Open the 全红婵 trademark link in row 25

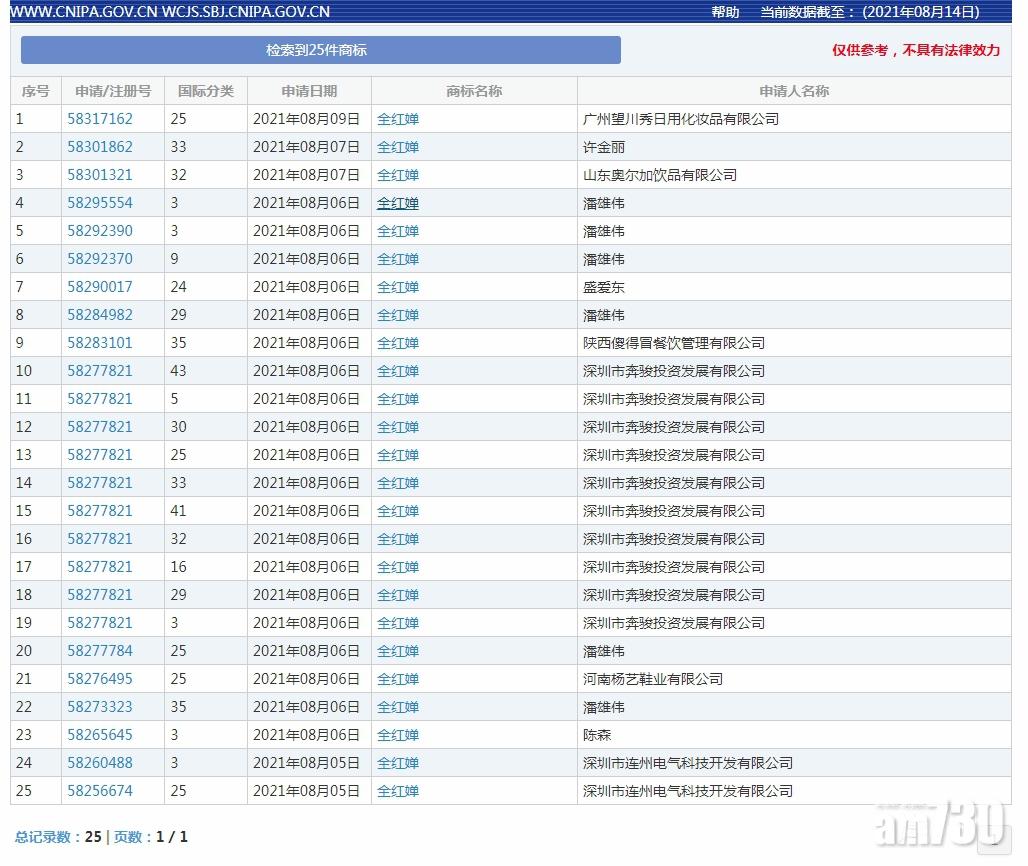[x=398, y=791]
